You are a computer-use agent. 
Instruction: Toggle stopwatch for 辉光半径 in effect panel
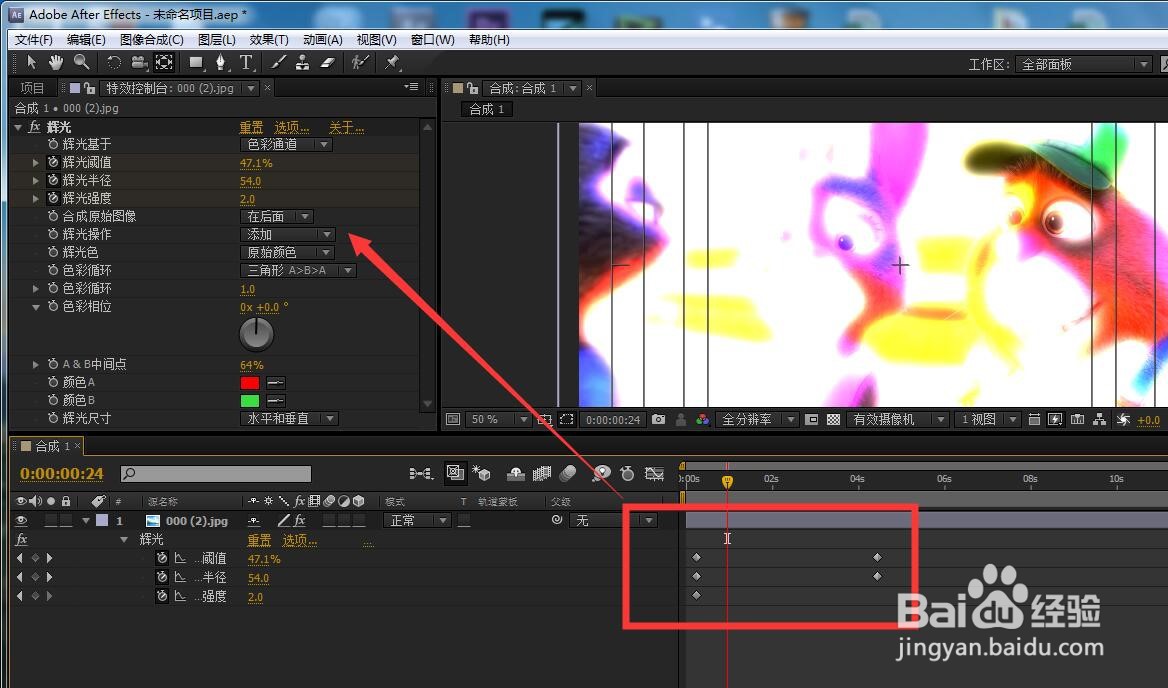pos(53,179)
